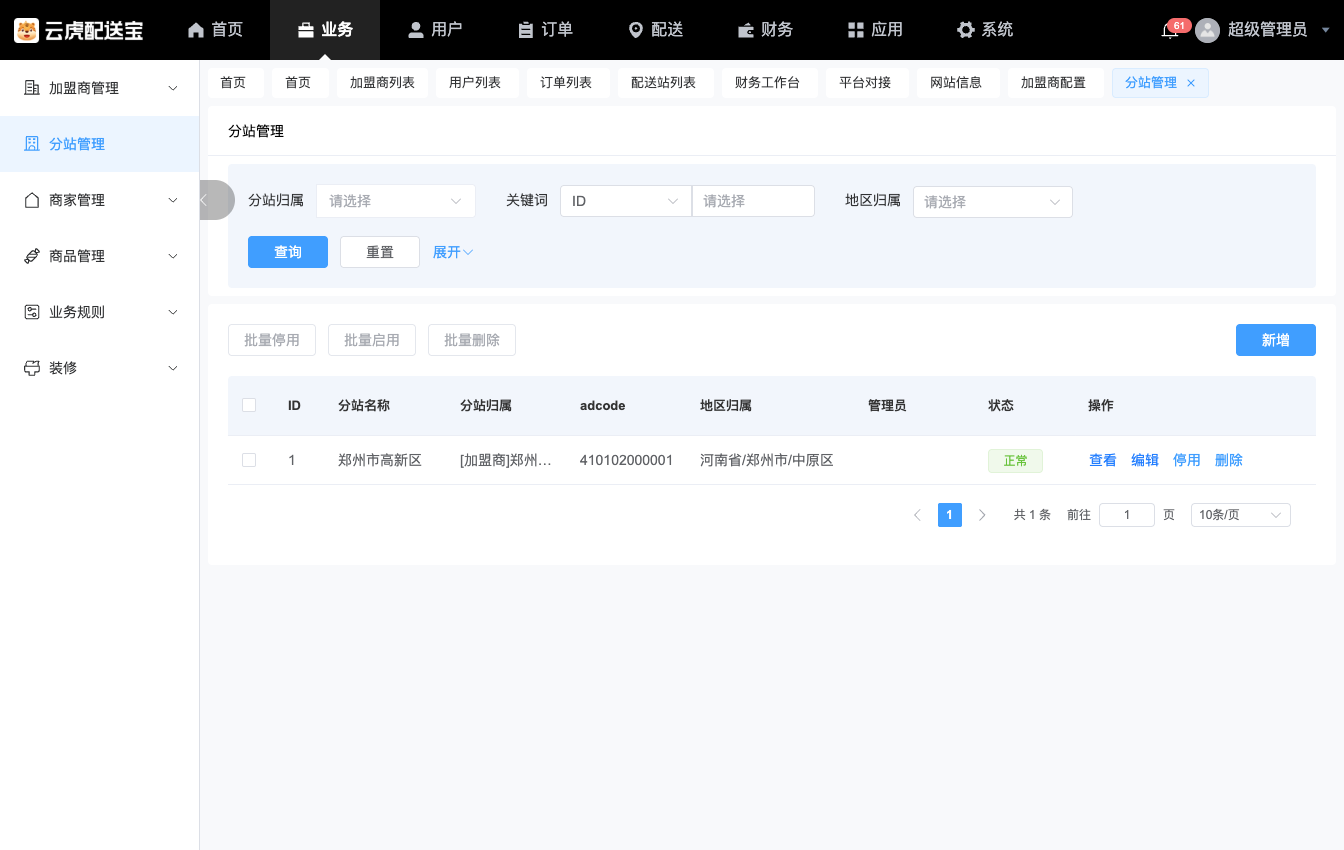Focus the 前往 page number input

point(1127,515)
